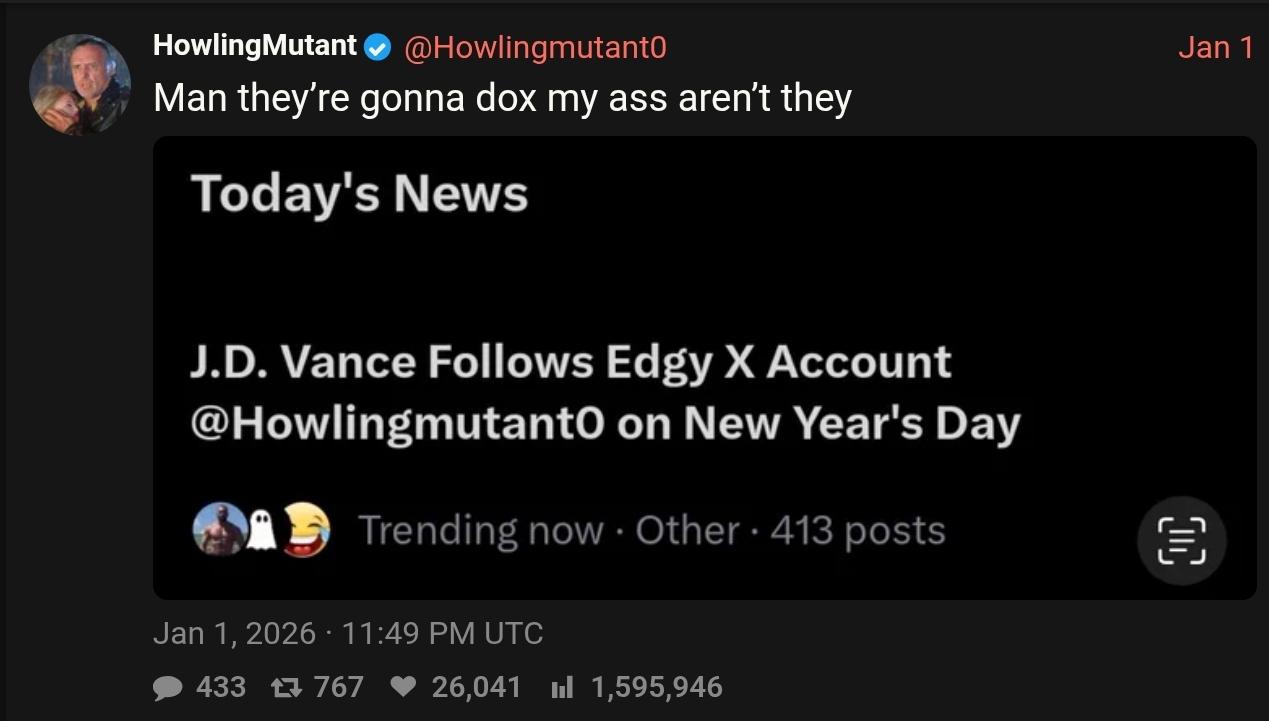Click the 1,595,946 view count
Viewport: 1269px width, 721px height.
click(656, 687)
